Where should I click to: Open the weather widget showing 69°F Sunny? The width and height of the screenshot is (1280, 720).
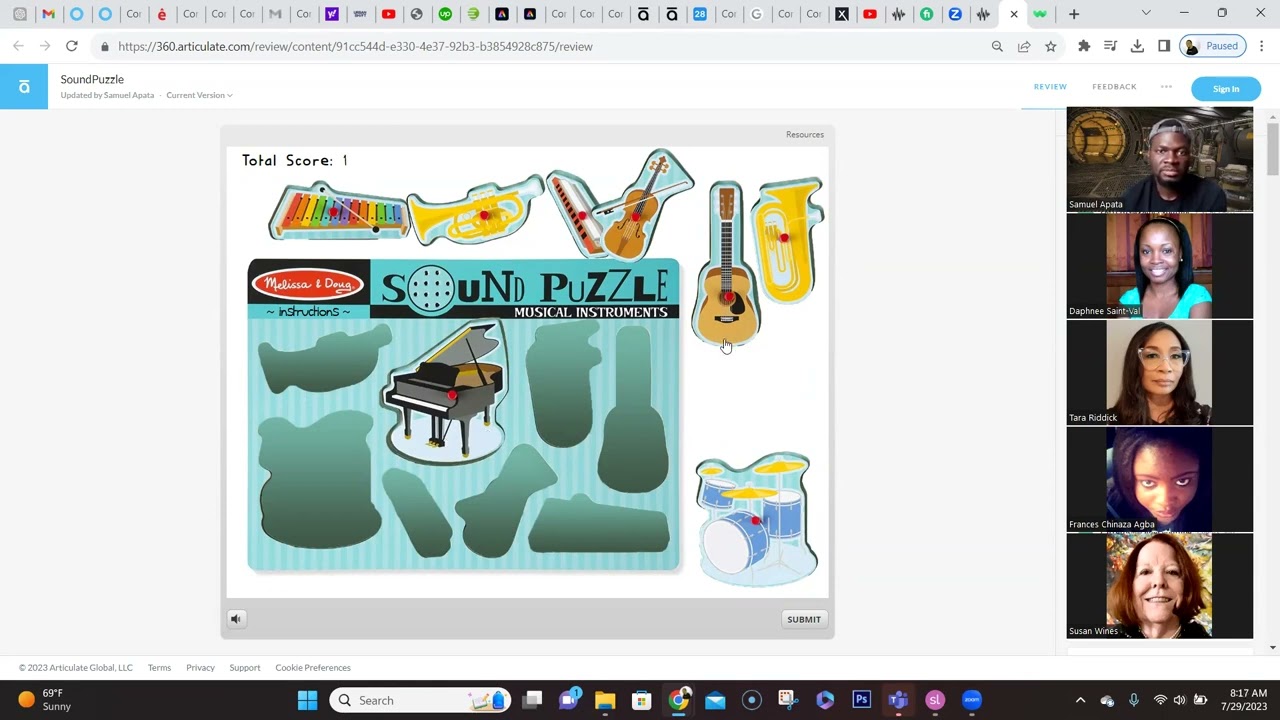tap(44, 700)
